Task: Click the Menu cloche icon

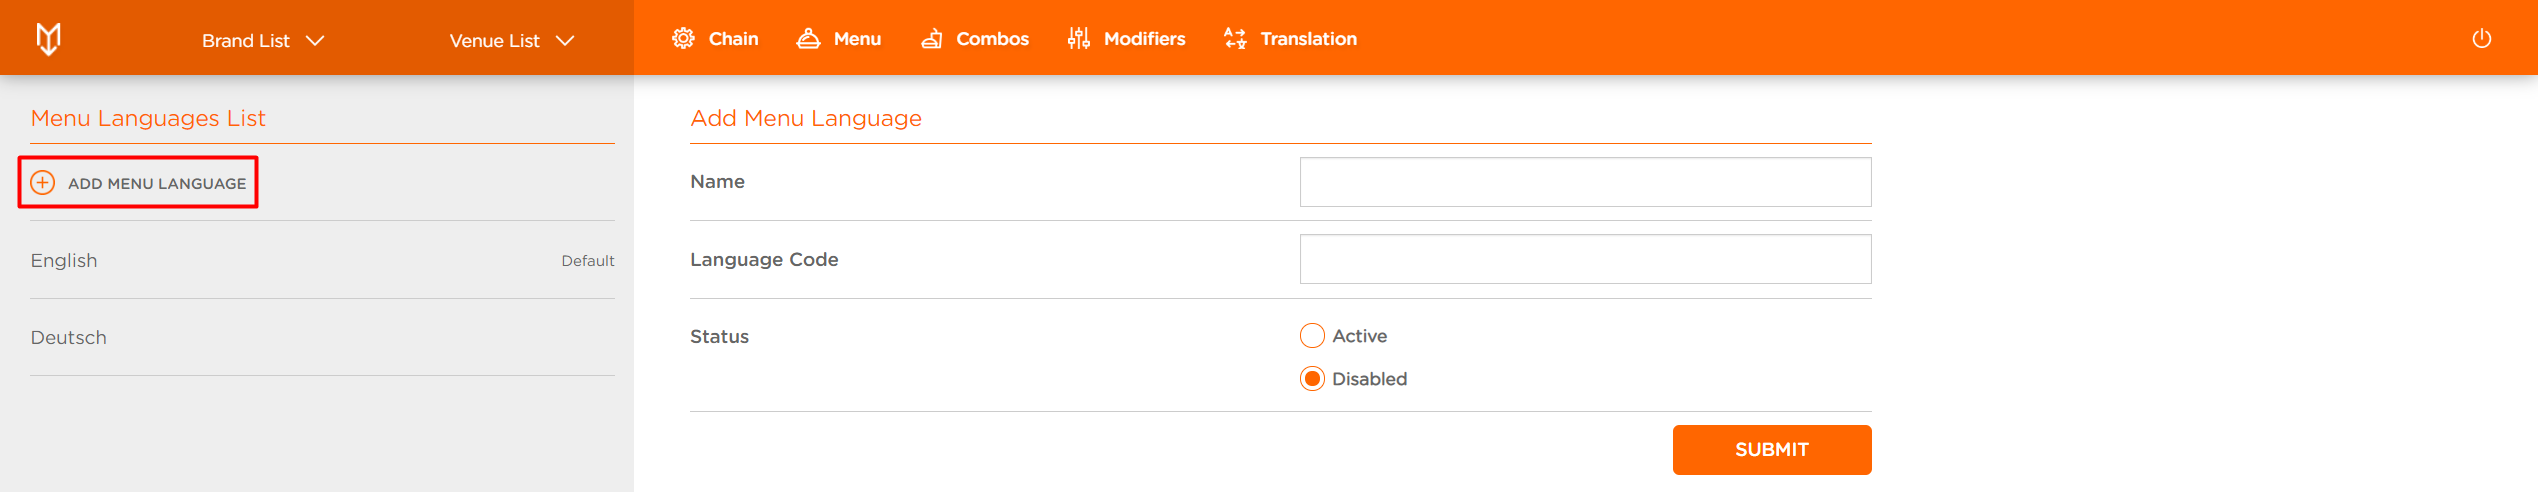Action: click(x=808, y=39)
